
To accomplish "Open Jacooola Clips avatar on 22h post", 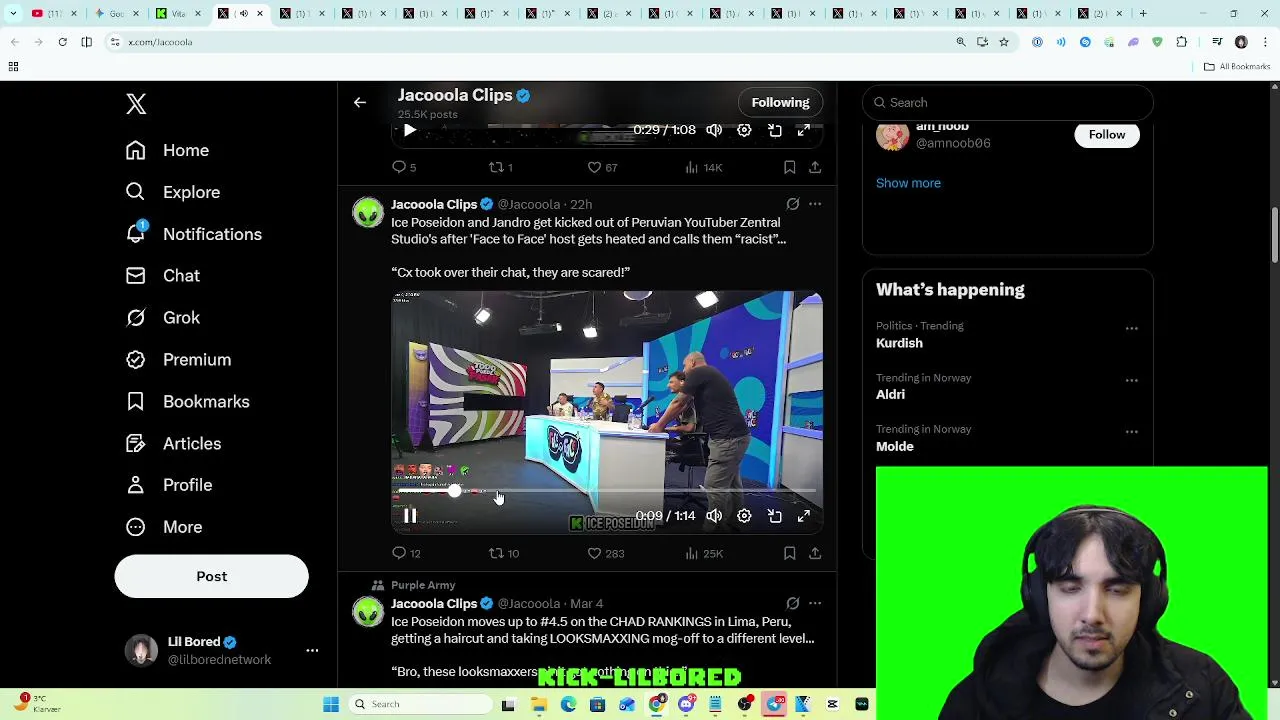I will tap(368, 212).
